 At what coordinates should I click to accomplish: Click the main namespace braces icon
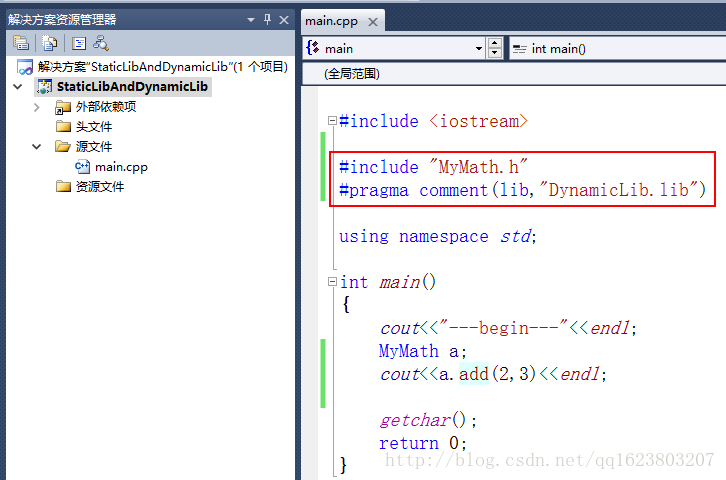point(313,48)
